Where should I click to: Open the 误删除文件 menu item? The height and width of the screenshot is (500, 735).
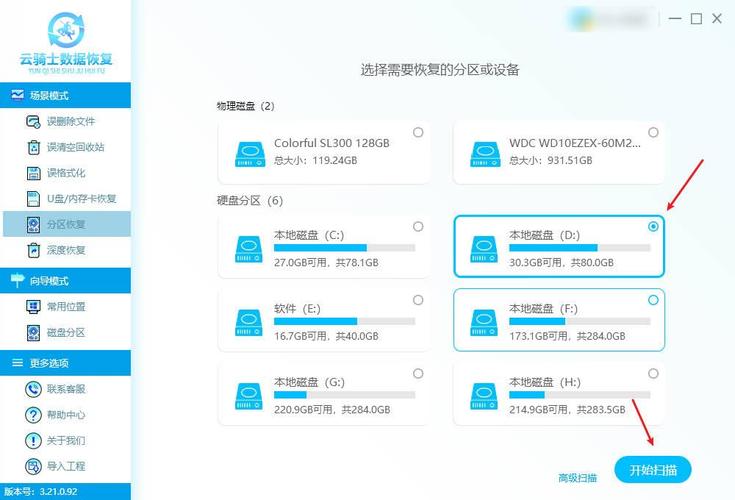(67, 122)
